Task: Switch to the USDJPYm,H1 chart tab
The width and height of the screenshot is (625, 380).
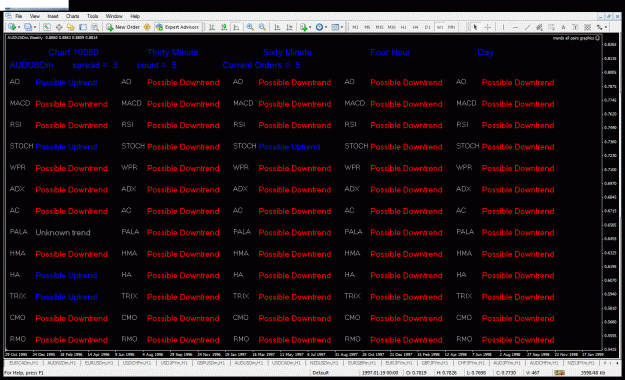Action: 173,363
